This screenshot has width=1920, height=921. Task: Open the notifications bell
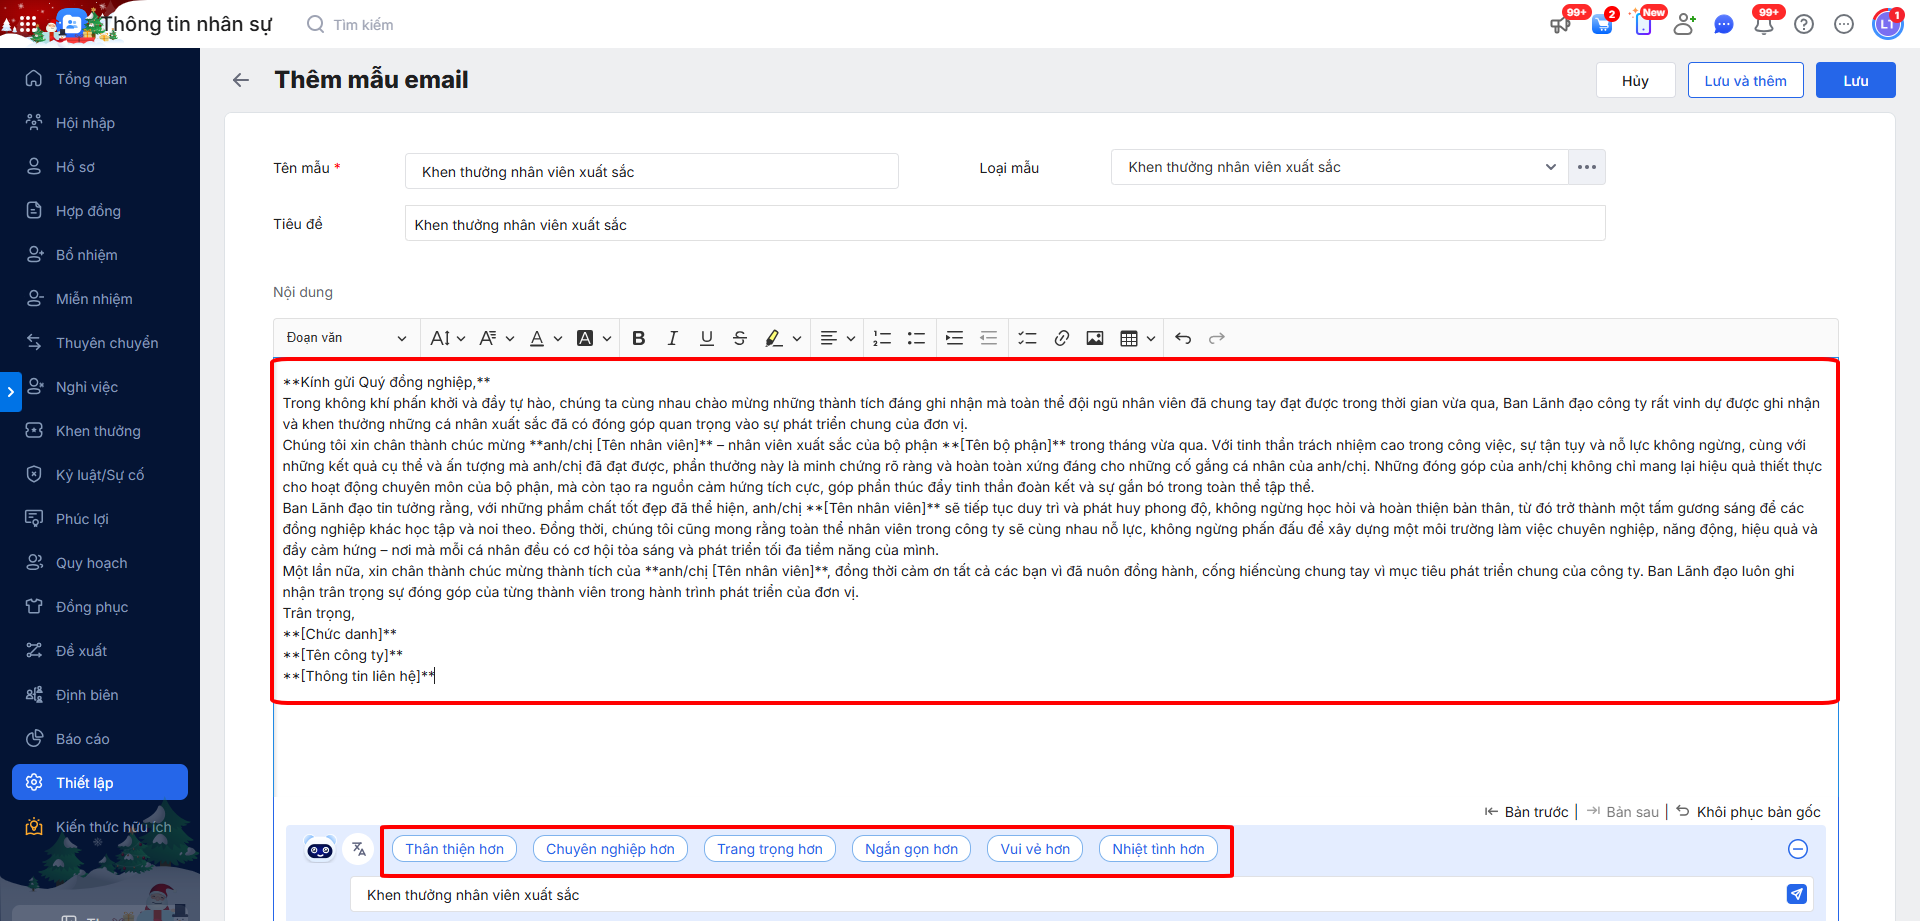[1764, 24]
